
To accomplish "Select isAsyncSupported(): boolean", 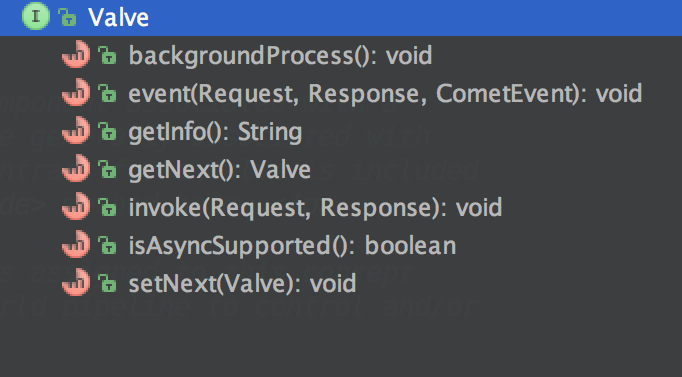I will pyautogui.click(x=292, y=246).
